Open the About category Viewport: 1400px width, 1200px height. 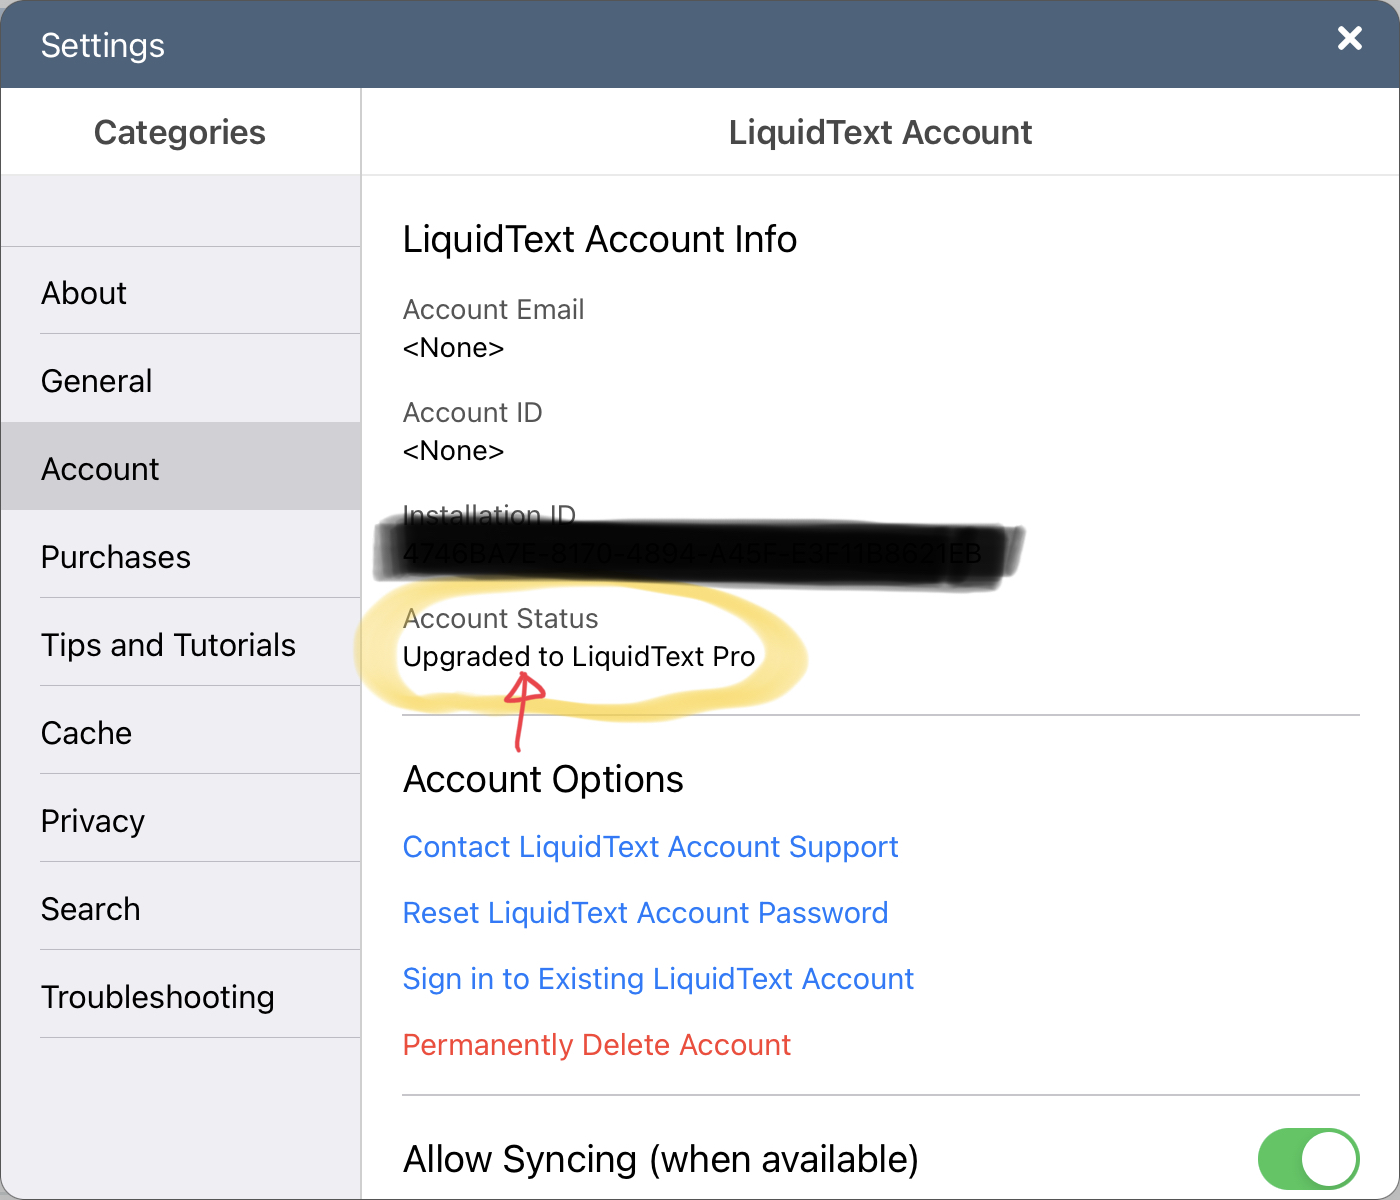pos(181,293)
